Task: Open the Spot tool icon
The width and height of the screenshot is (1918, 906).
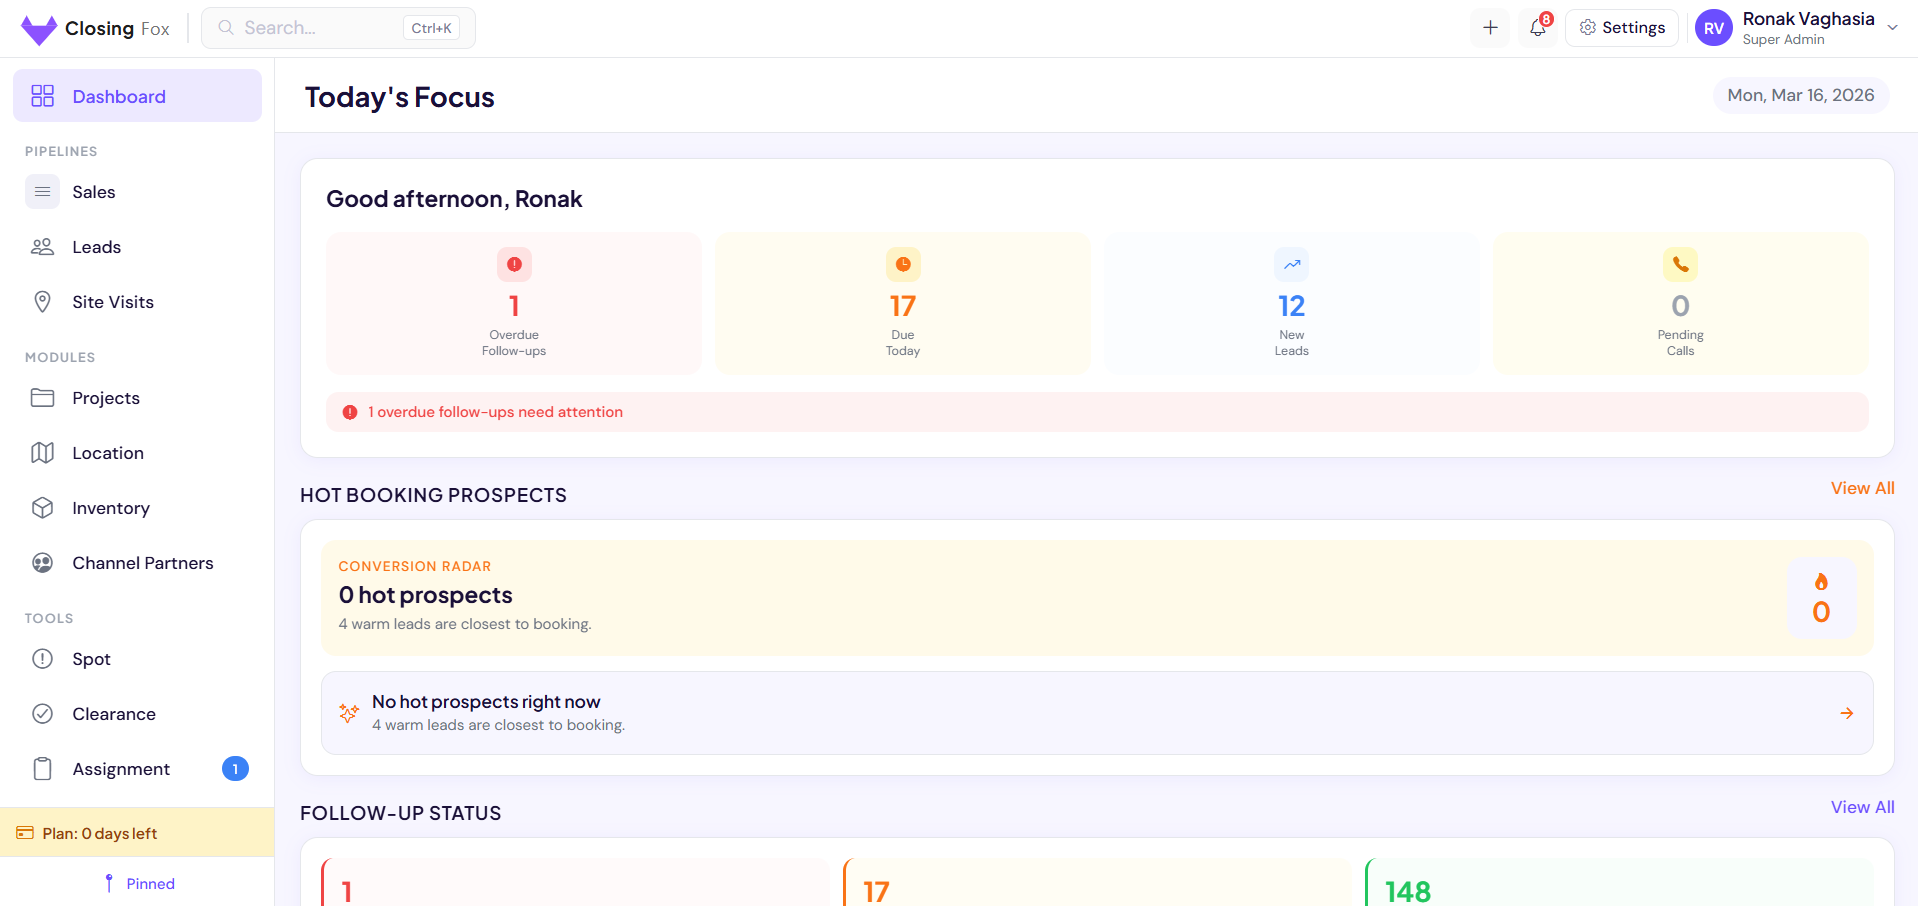Action: 42,658
